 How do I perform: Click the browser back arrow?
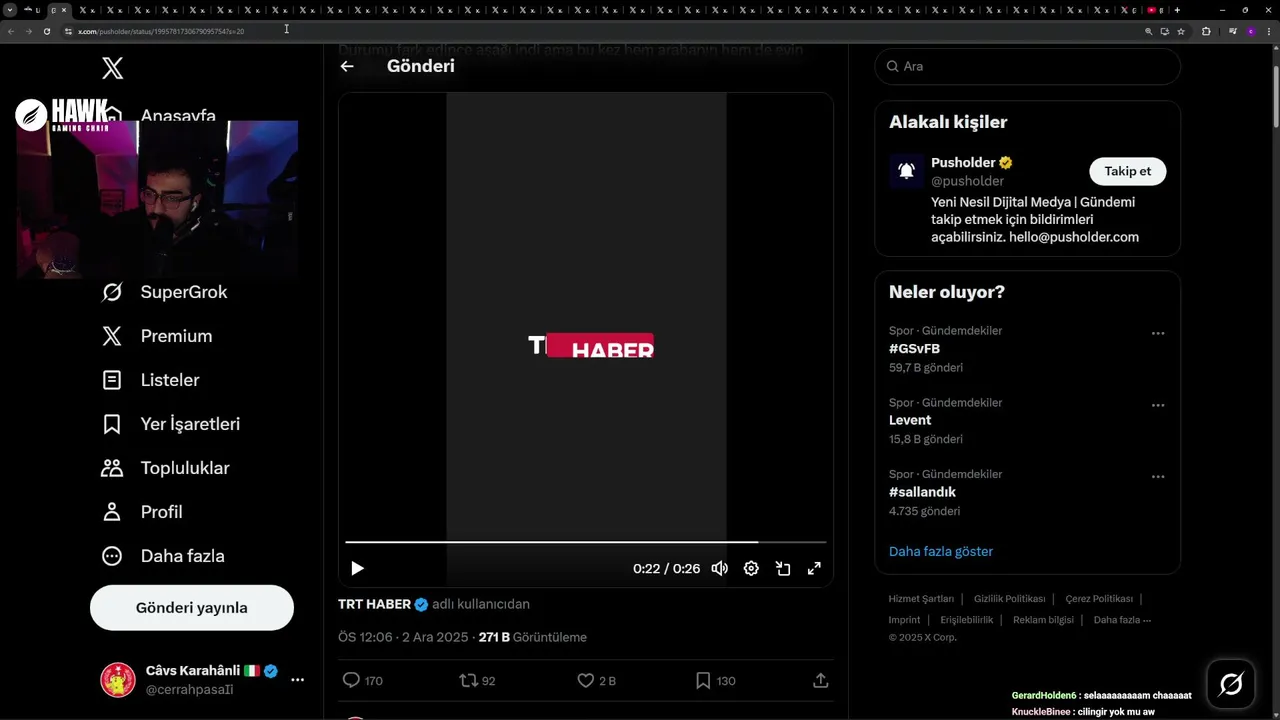point(10,31)
